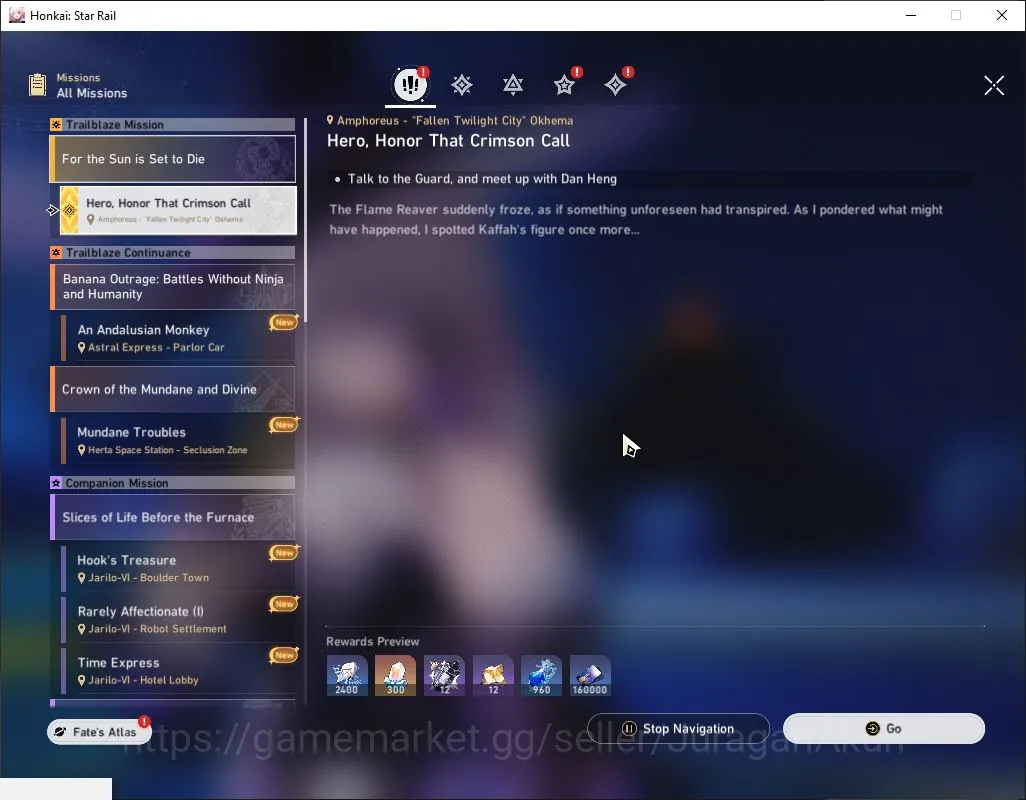Close the Missions screen with the X icon

994,85
